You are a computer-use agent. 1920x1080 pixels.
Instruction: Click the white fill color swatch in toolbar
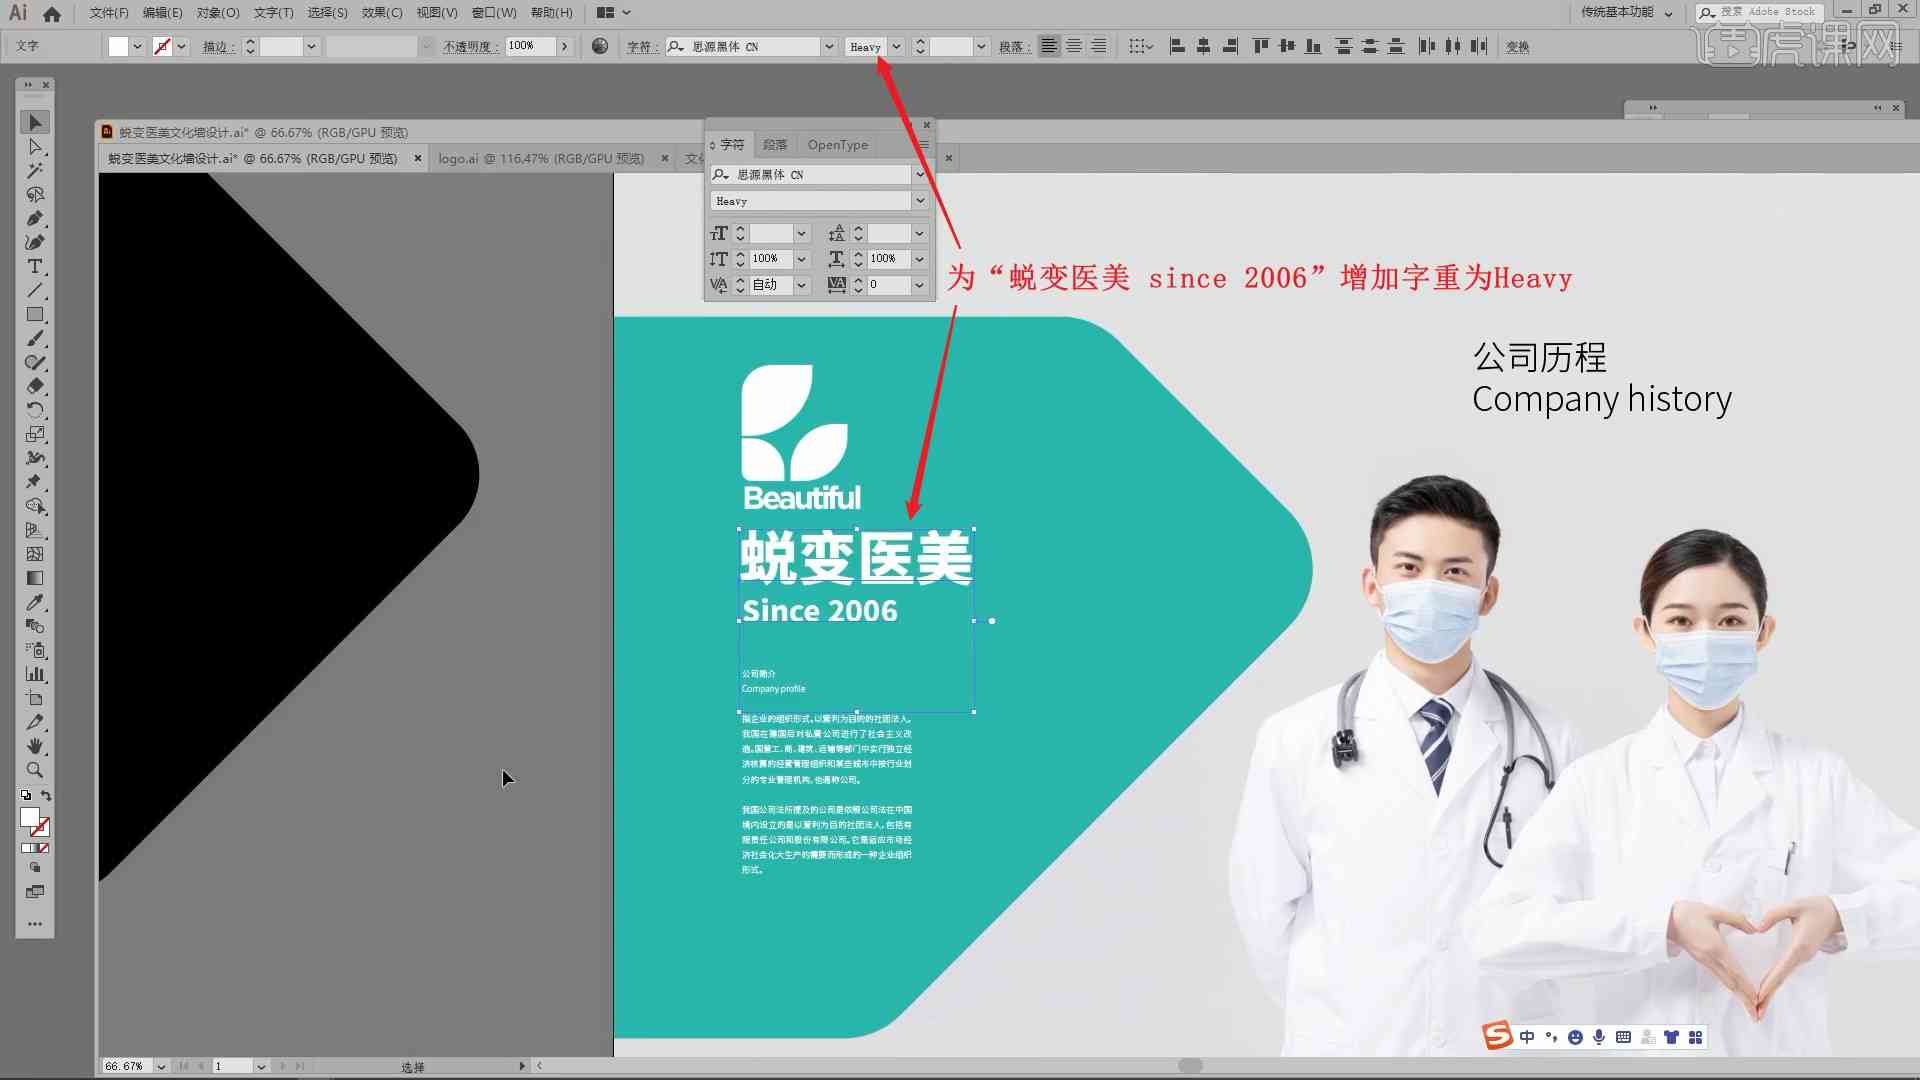29,817
